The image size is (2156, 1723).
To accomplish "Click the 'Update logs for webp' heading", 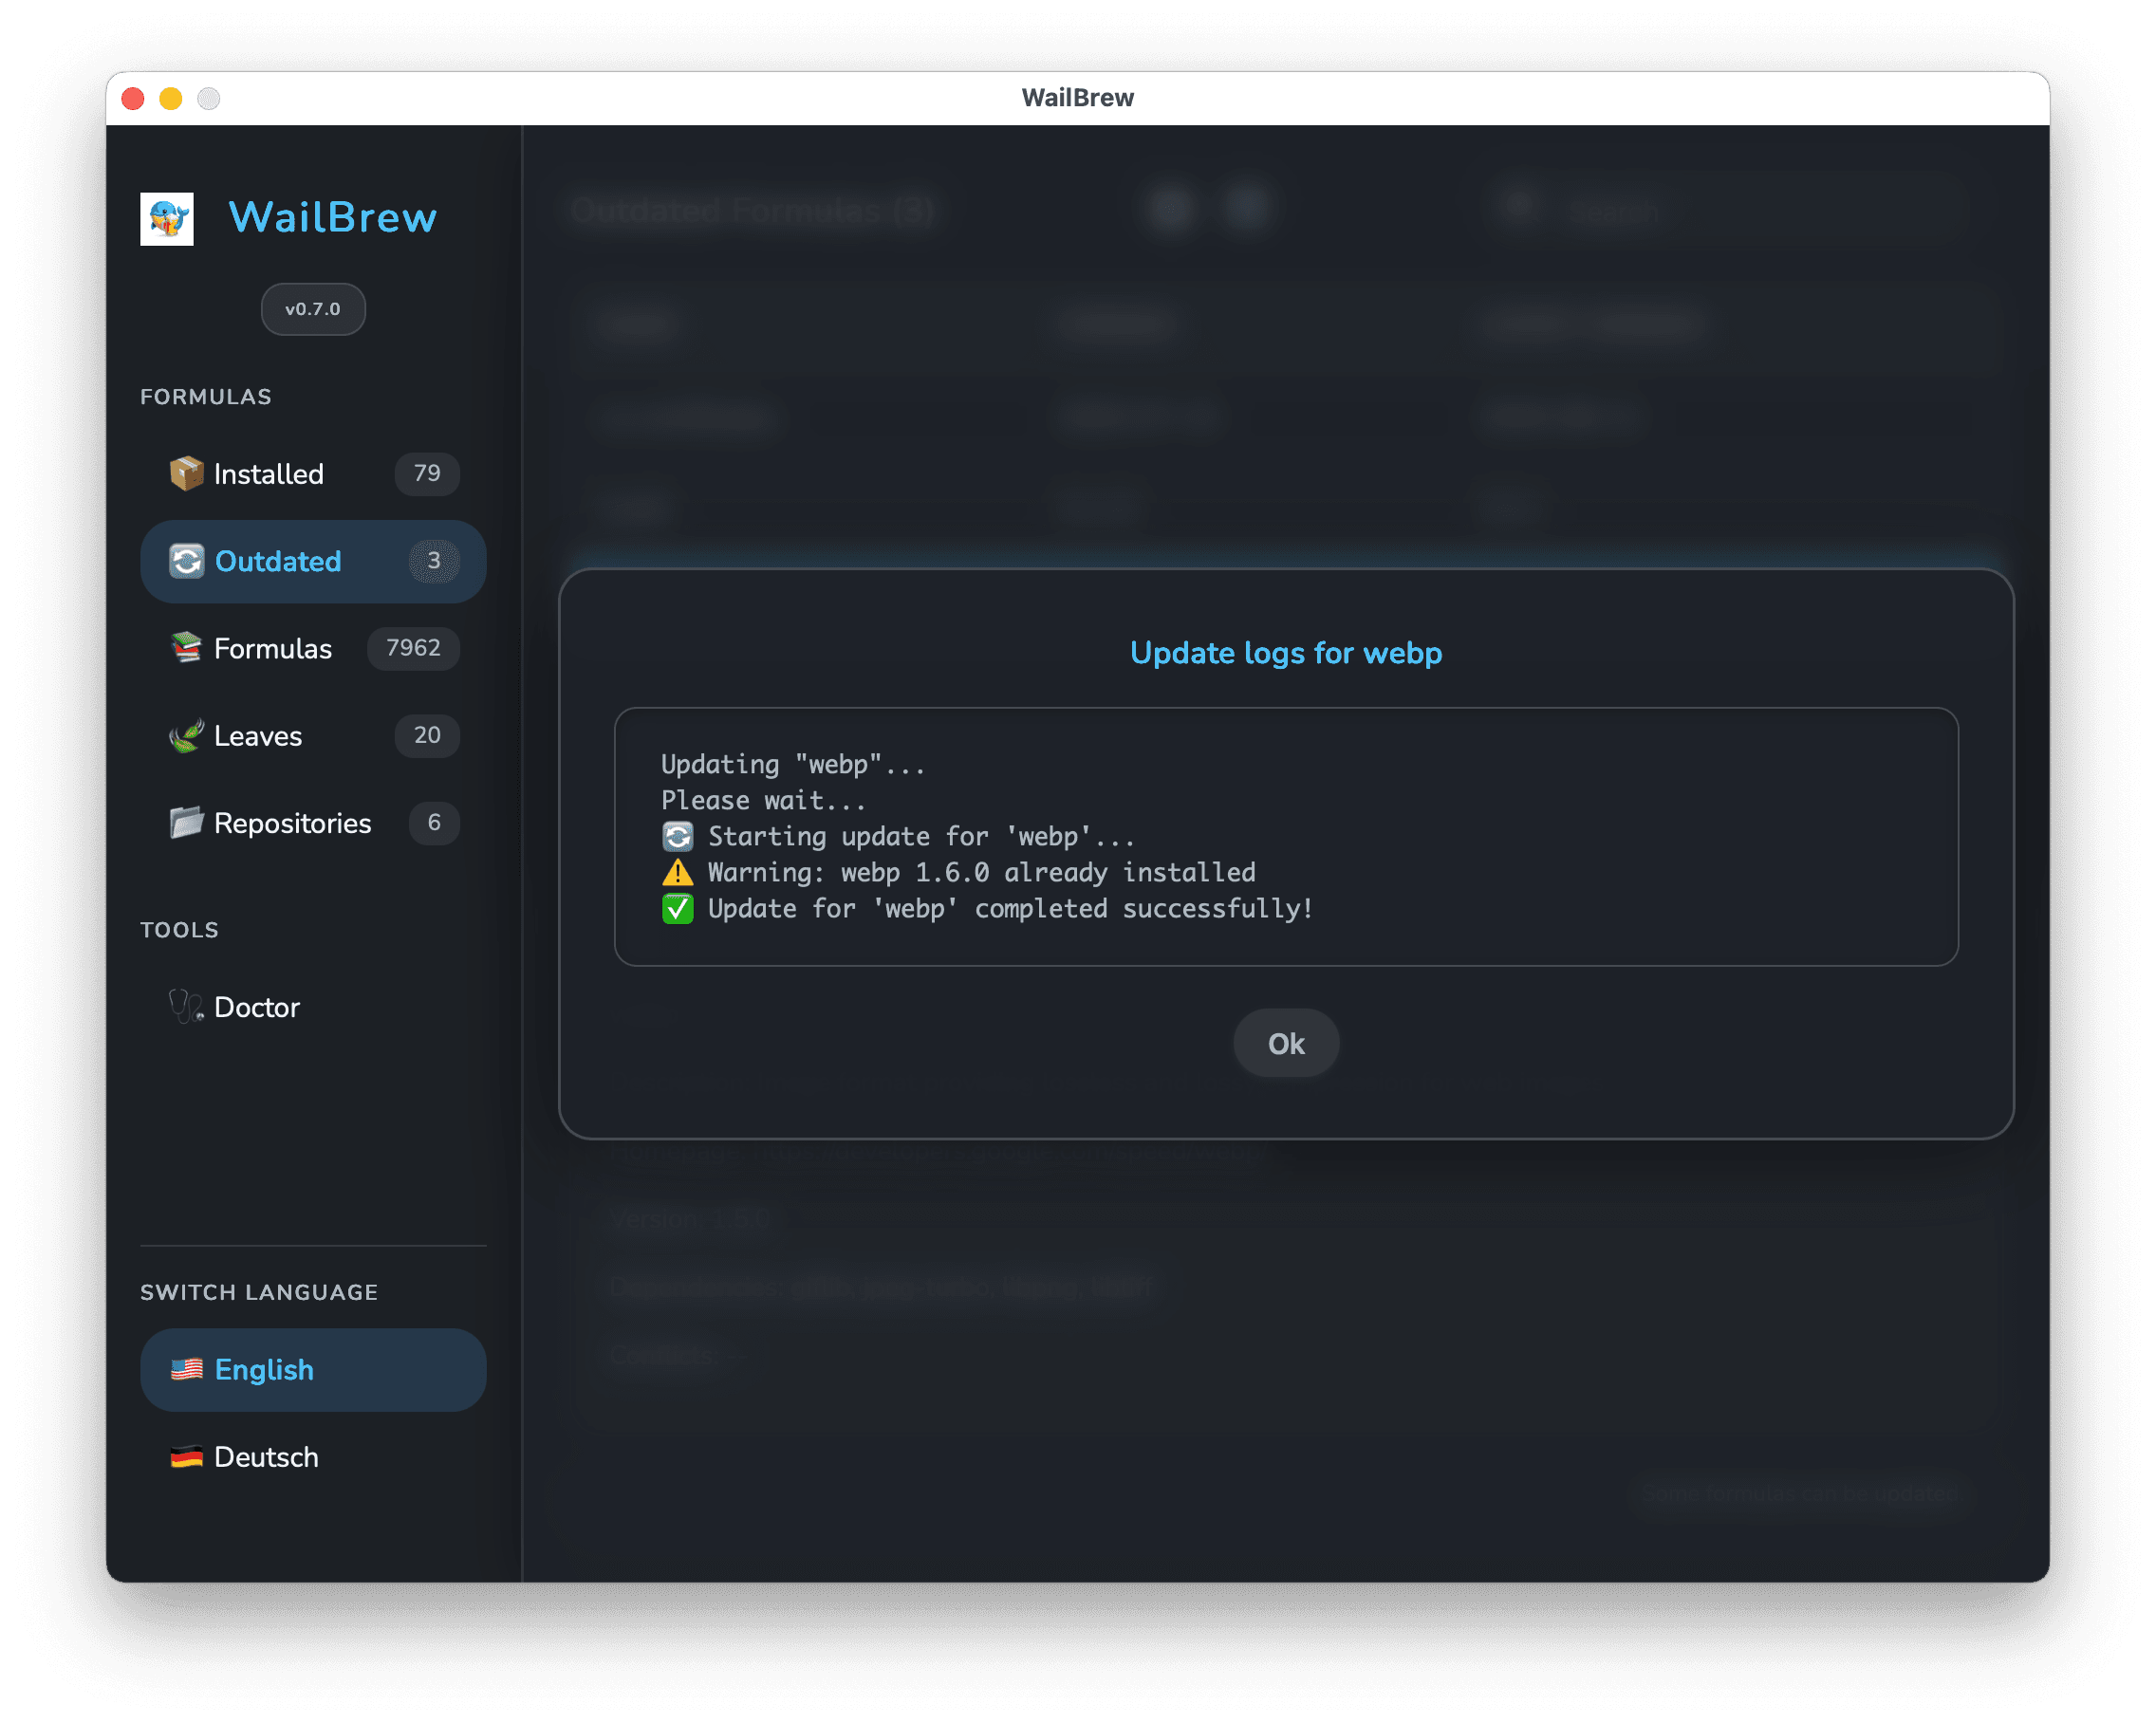I will [x=1285, y=653].
